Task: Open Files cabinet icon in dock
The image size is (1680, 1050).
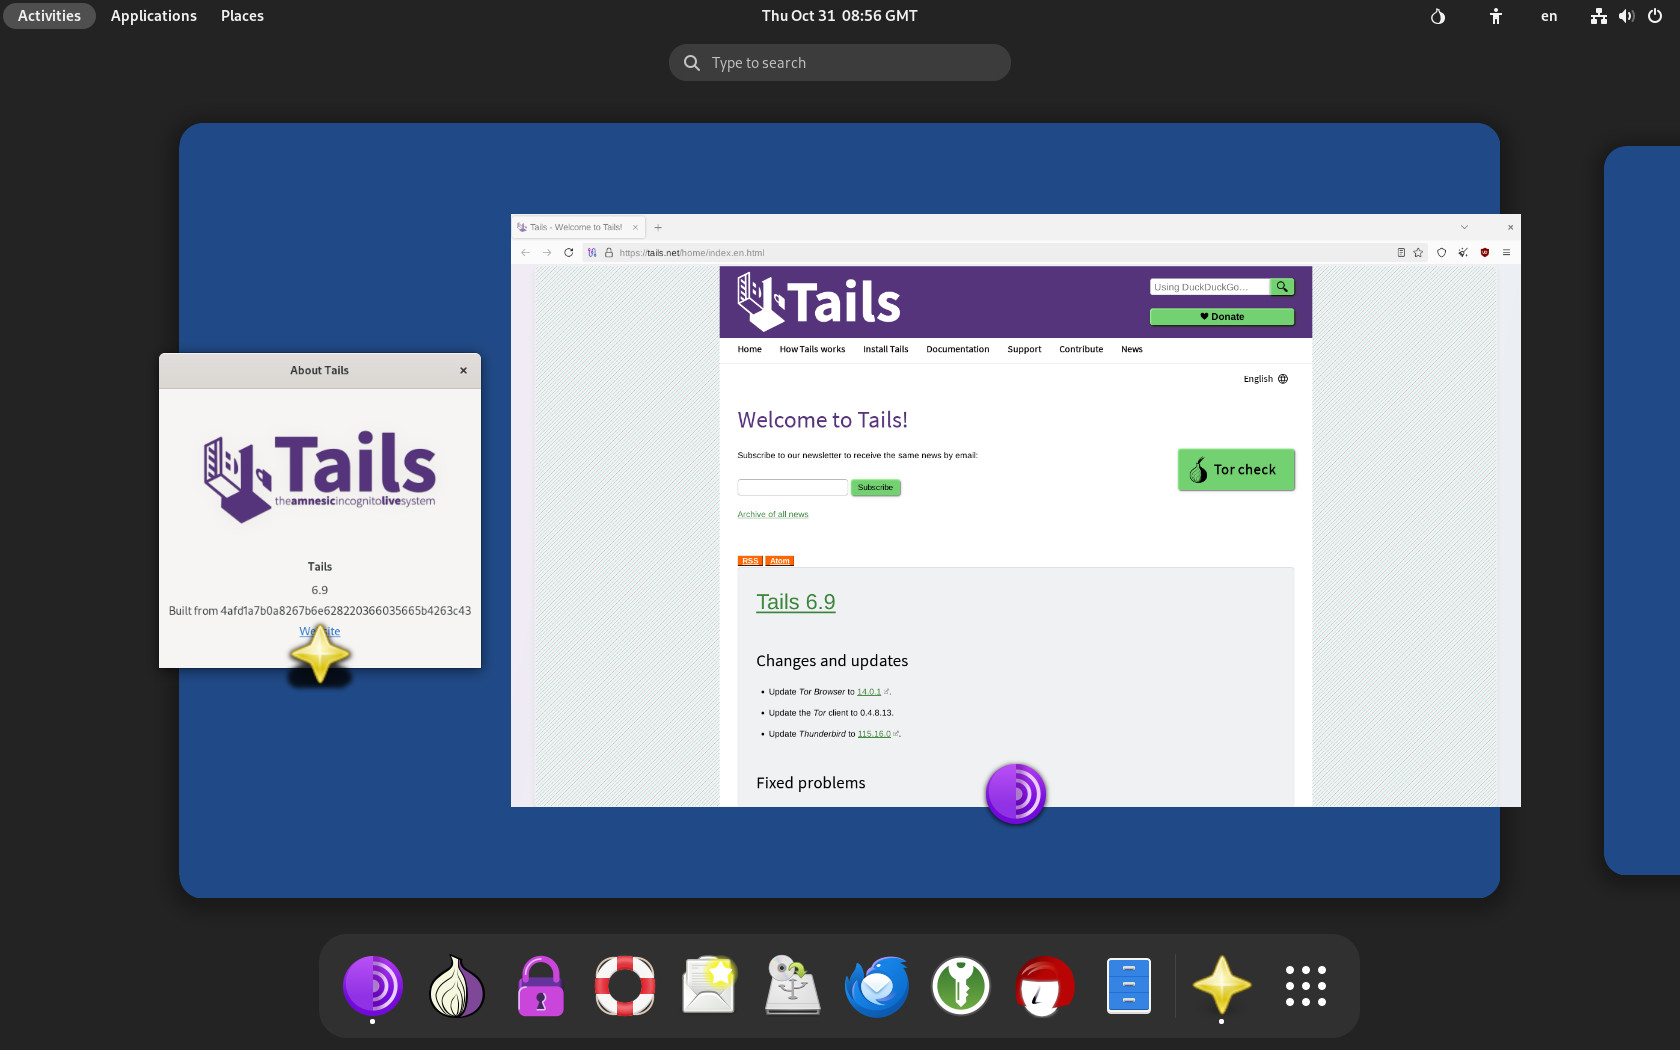Action: tap(1129, 986)
